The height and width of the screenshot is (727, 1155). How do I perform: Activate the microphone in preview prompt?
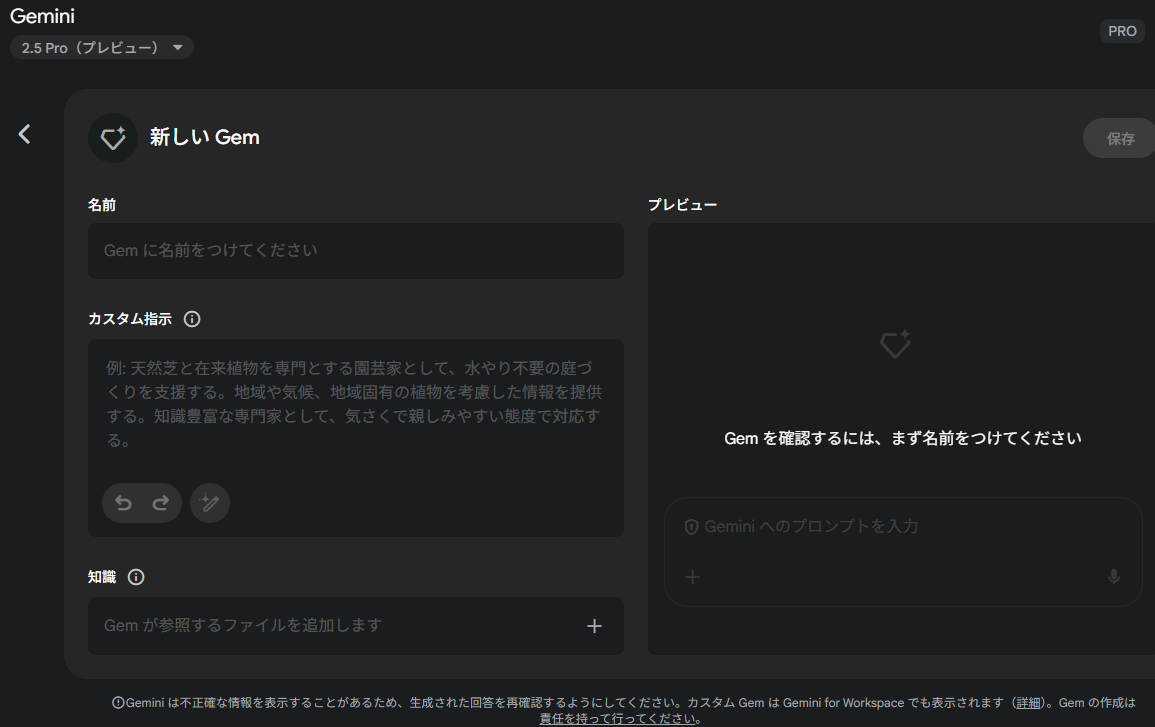click(x=1114, y=577)
